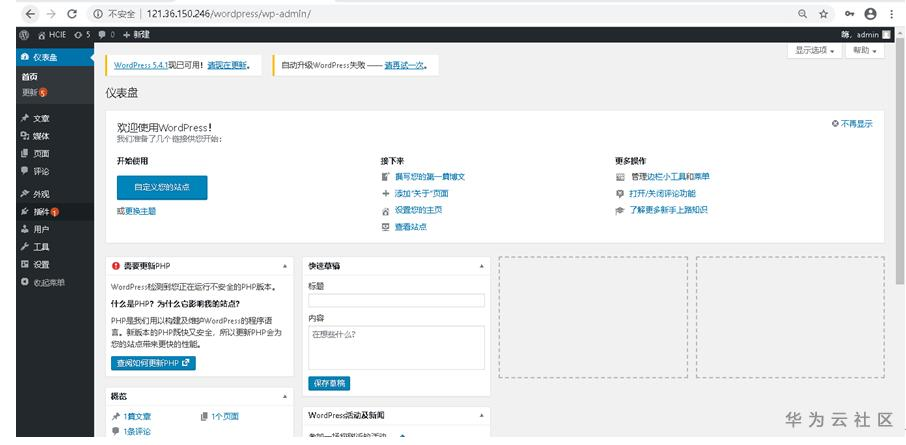This screenshot has width=906, height=445.
Task: Reload the page with the refresh icon
Action: (72, 14)
